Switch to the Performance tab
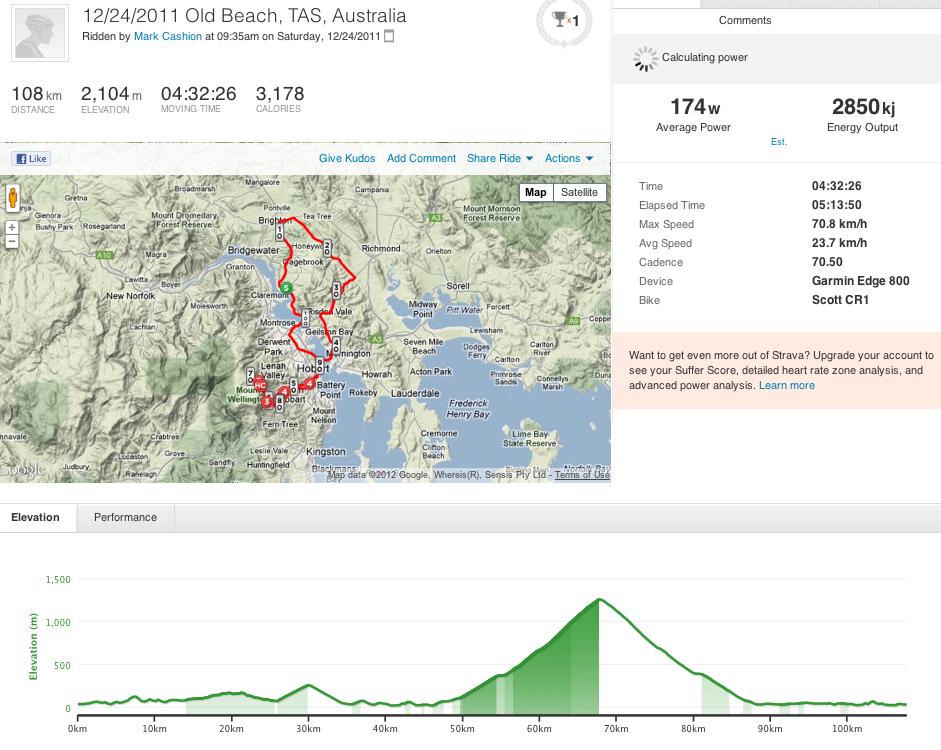 coord(125,517)
